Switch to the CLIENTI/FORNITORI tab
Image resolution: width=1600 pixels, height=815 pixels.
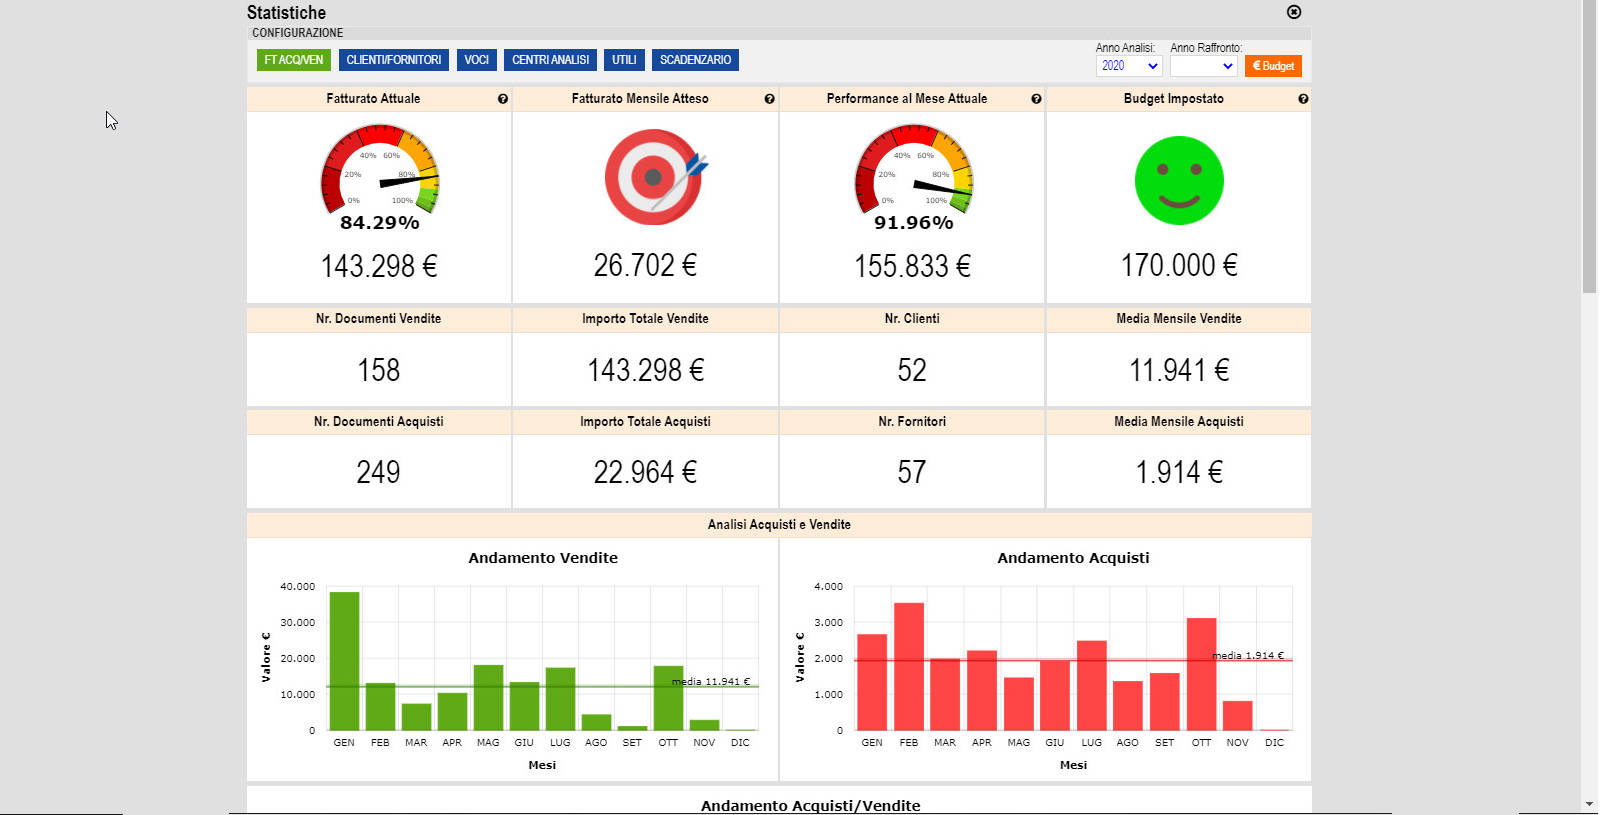coord(393,60)
